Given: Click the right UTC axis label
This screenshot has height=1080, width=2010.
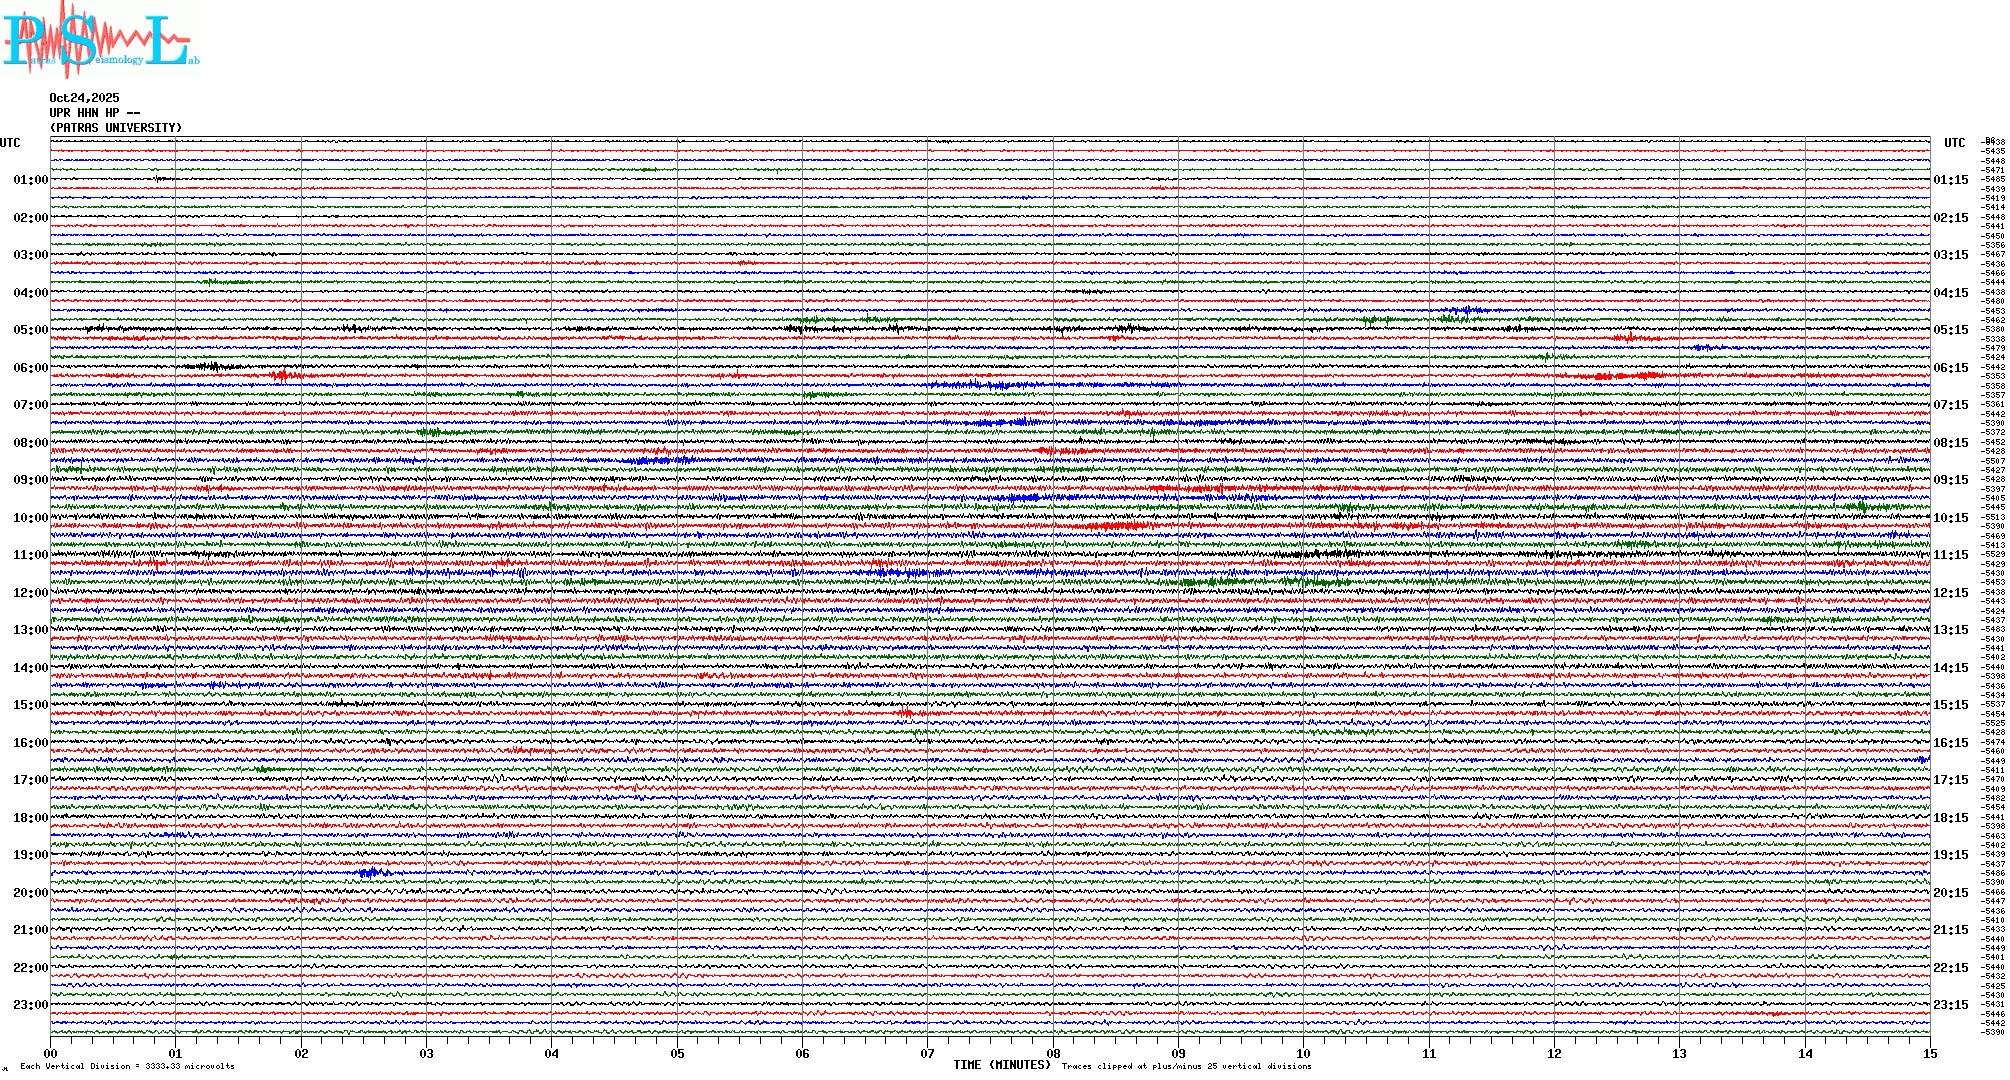Looking at the screenshot, I should click(1954, 143).
